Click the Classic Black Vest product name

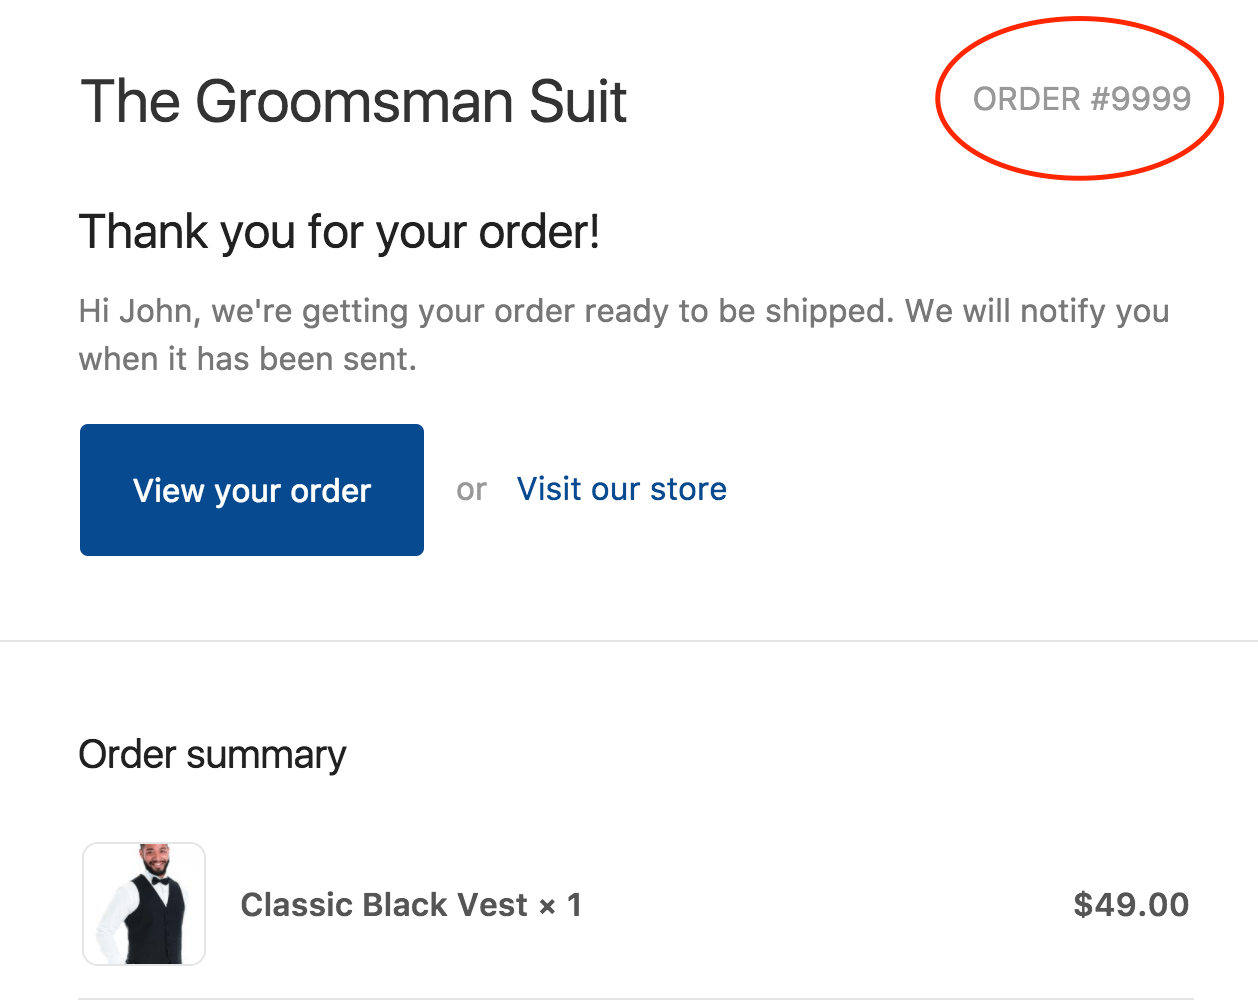384,905
